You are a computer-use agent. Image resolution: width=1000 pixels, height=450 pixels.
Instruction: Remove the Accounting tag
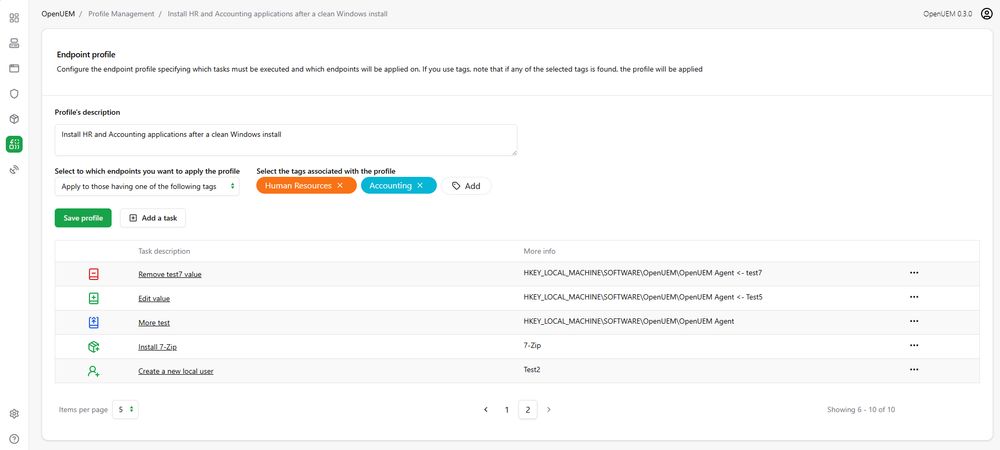tap(420, 186)
